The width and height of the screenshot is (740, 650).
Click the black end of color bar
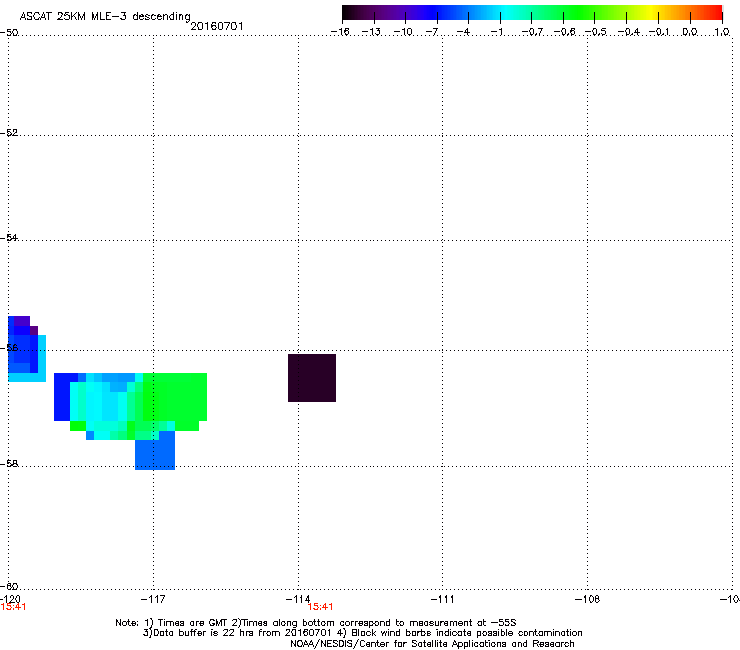[349, 13]
